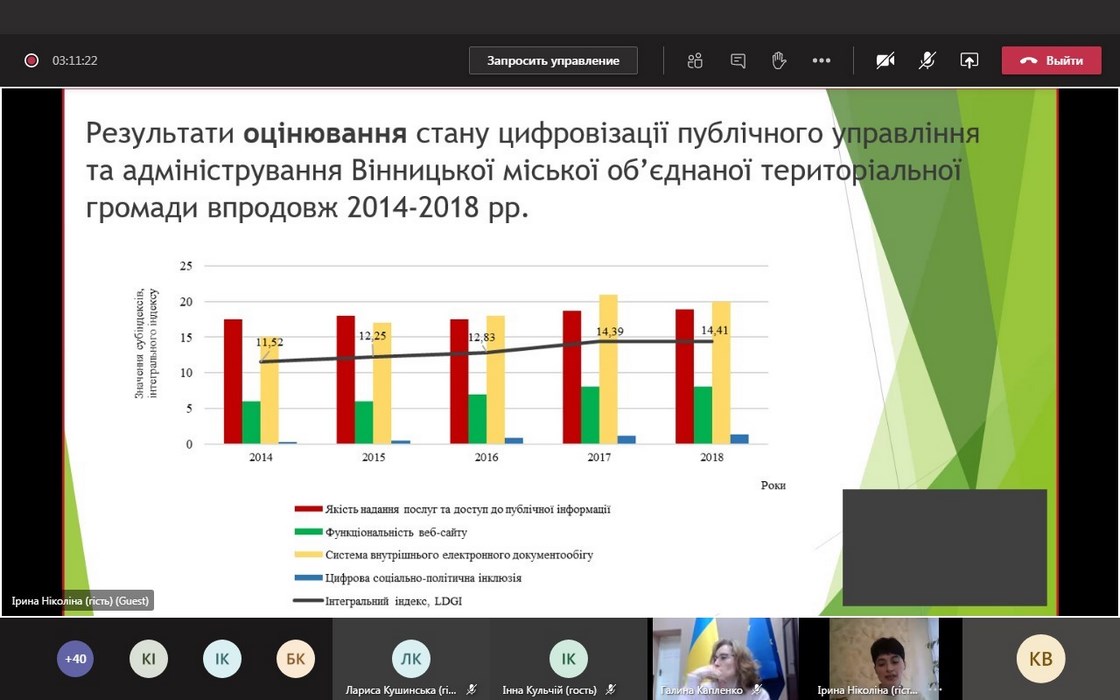Click the dark self-view preview box
This screenshot has height=700, width=1120.
[944, 547]
